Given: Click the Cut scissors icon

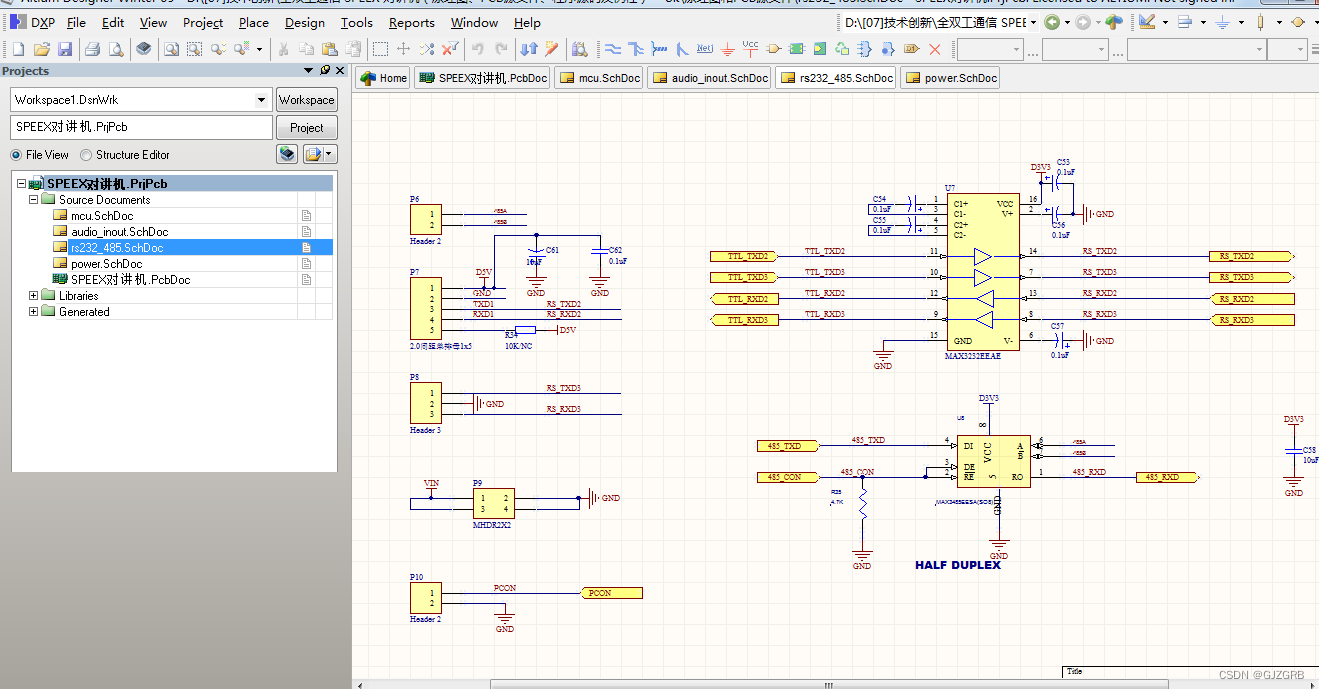Looking at the screenshot, I should 284,49.
